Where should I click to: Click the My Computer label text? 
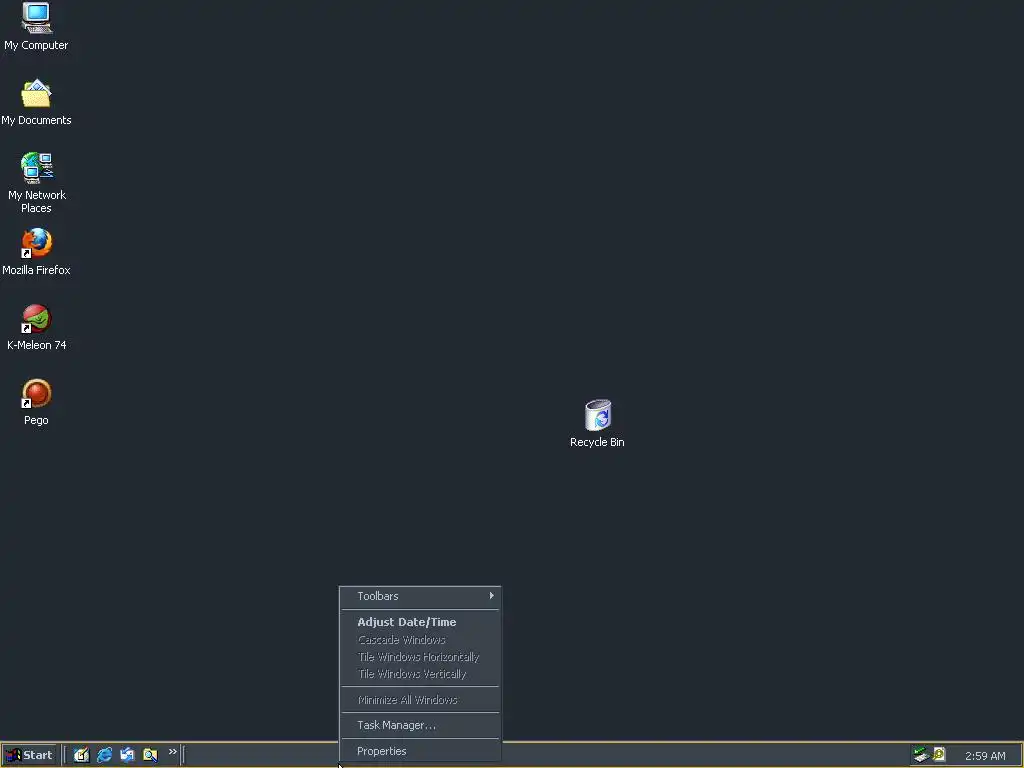36,45
